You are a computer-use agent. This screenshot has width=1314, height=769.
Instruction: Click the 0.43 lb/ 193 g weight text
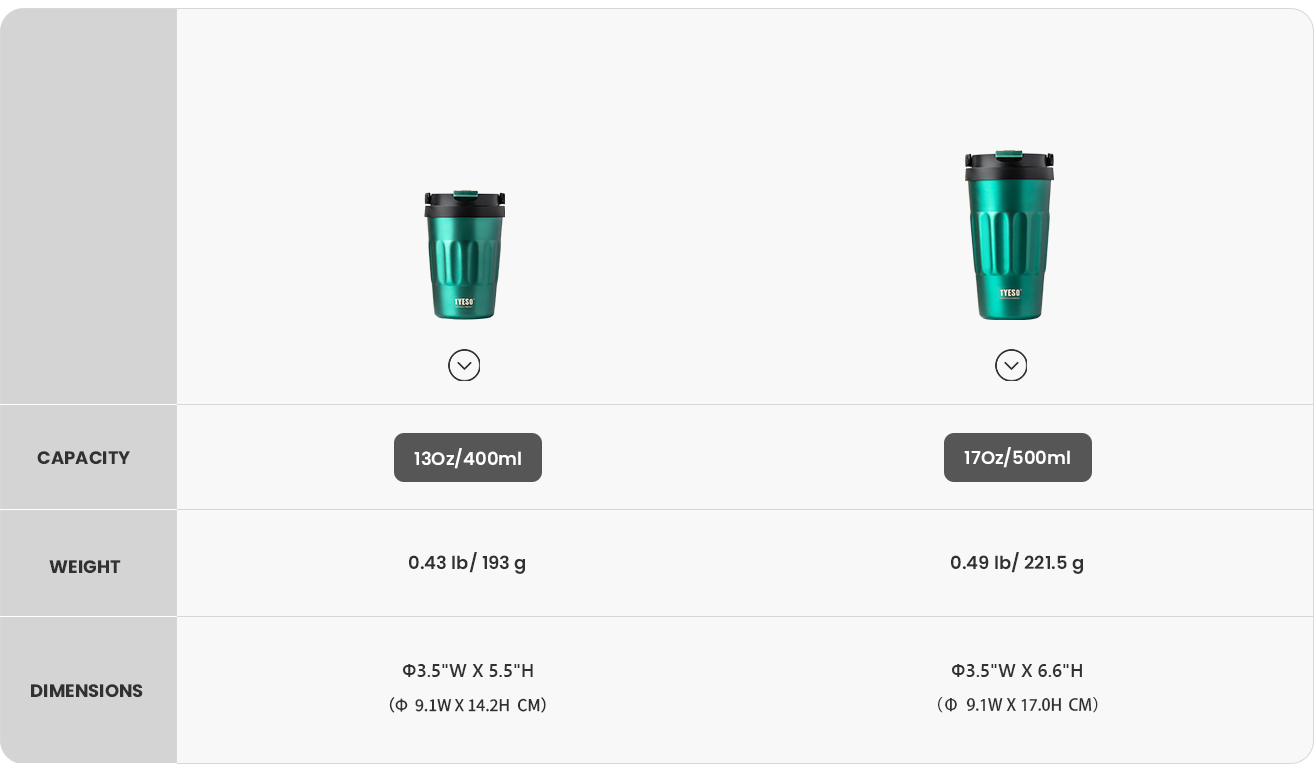(467, 563)
